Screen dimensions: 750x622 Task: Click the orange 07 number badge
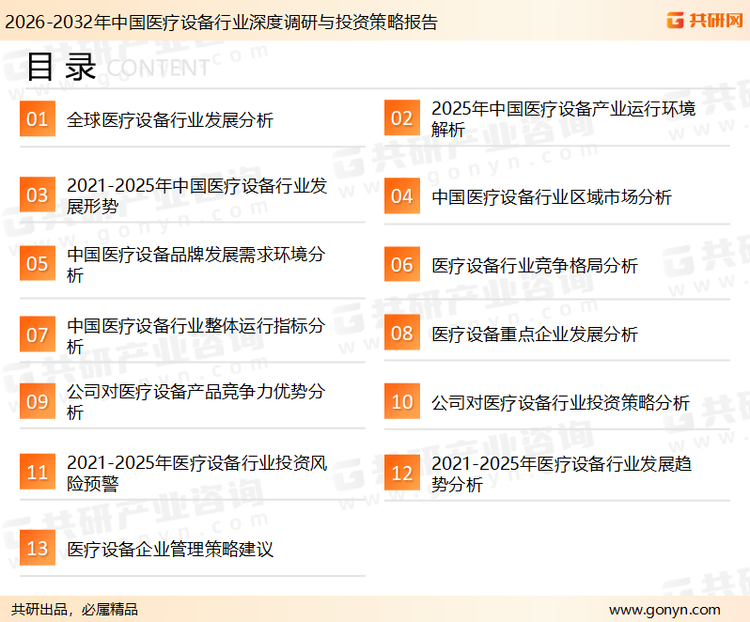[x=37, y=334]
